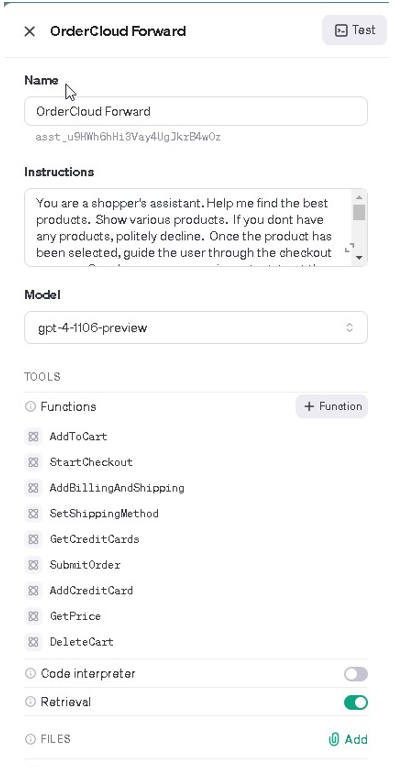Add a file with the Add link

coord(348,739)
